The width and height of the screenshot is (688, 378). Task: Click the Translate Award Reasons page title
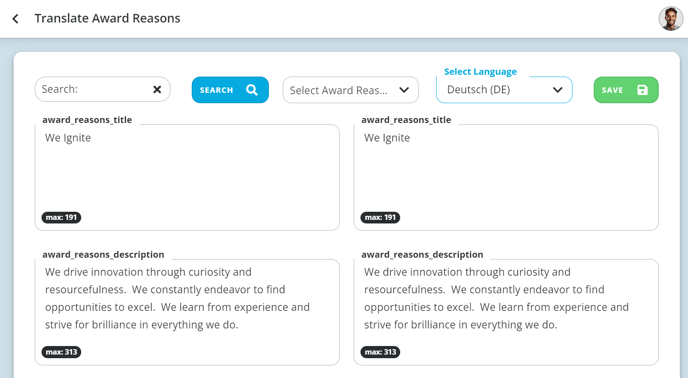[108, 18]
